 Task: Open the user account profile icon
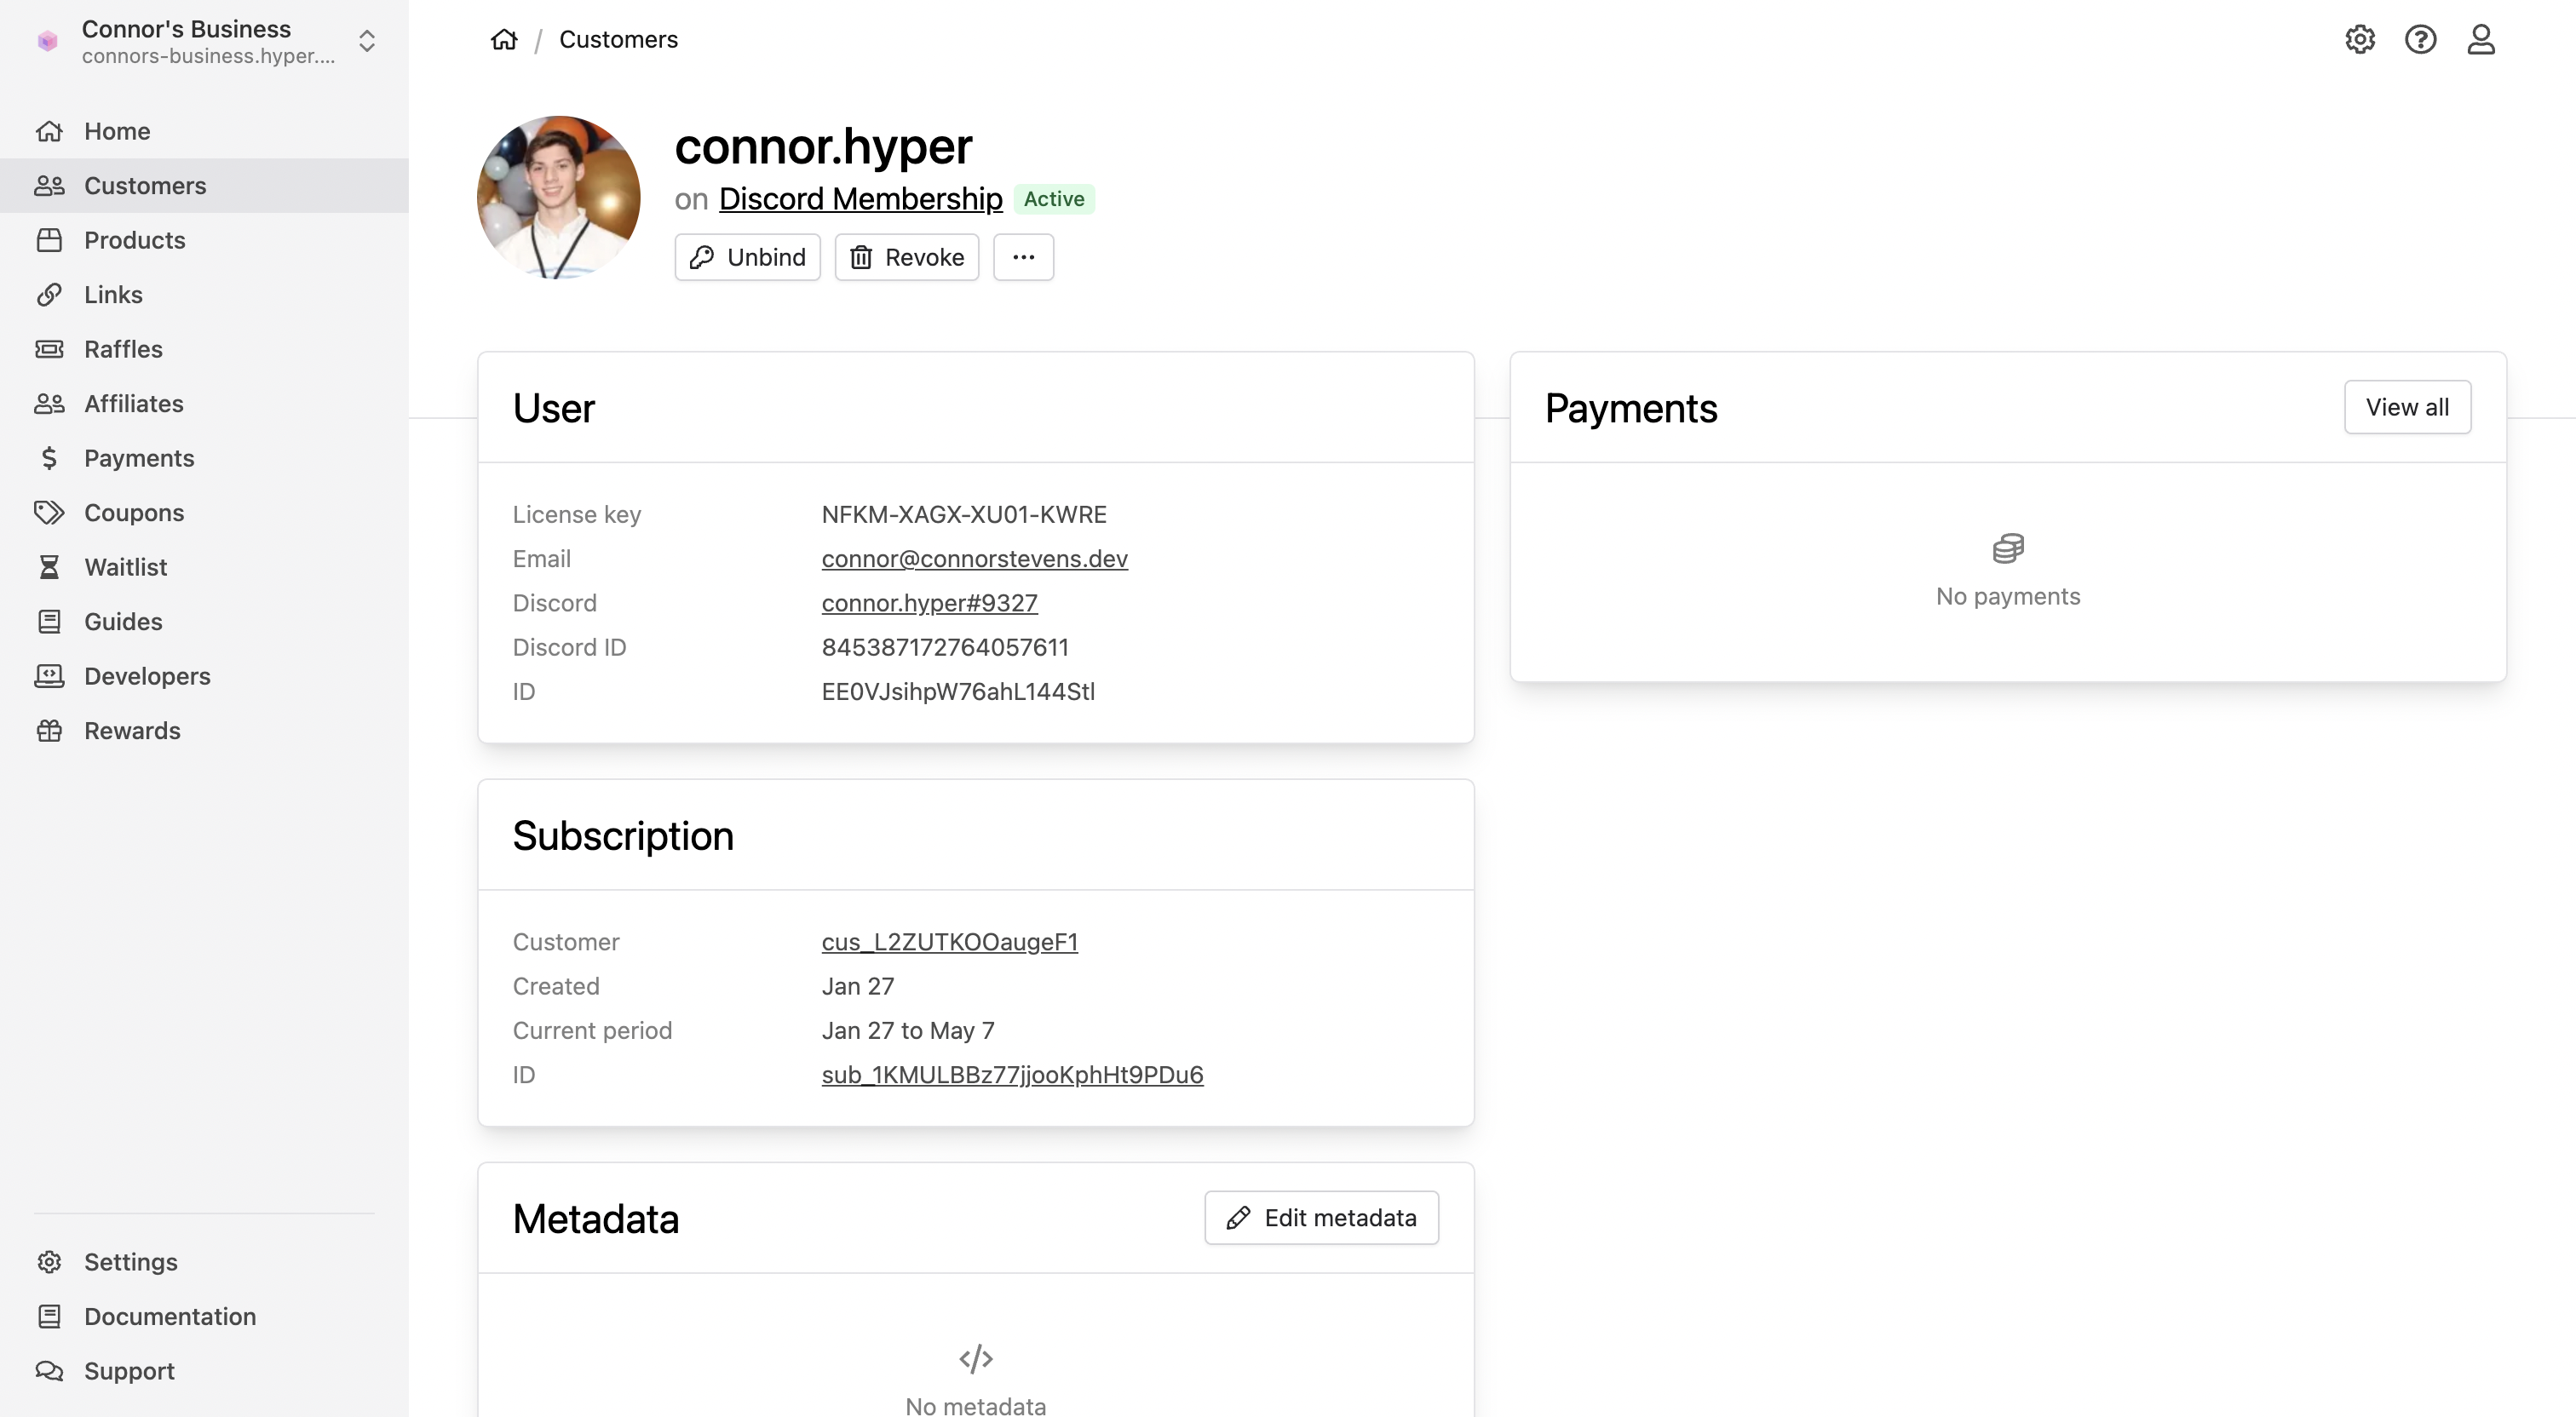click(2480, 39)
